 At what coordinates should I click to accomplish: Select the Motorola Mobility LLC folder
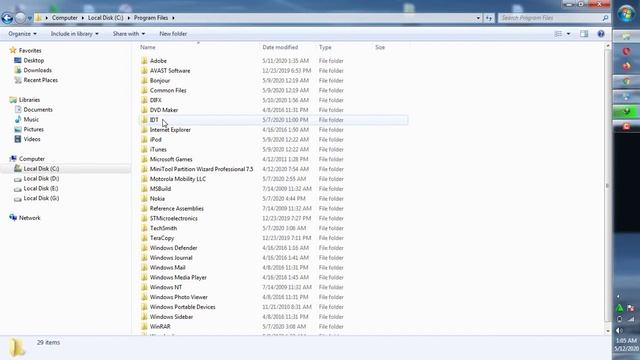[x=178, y=179]
